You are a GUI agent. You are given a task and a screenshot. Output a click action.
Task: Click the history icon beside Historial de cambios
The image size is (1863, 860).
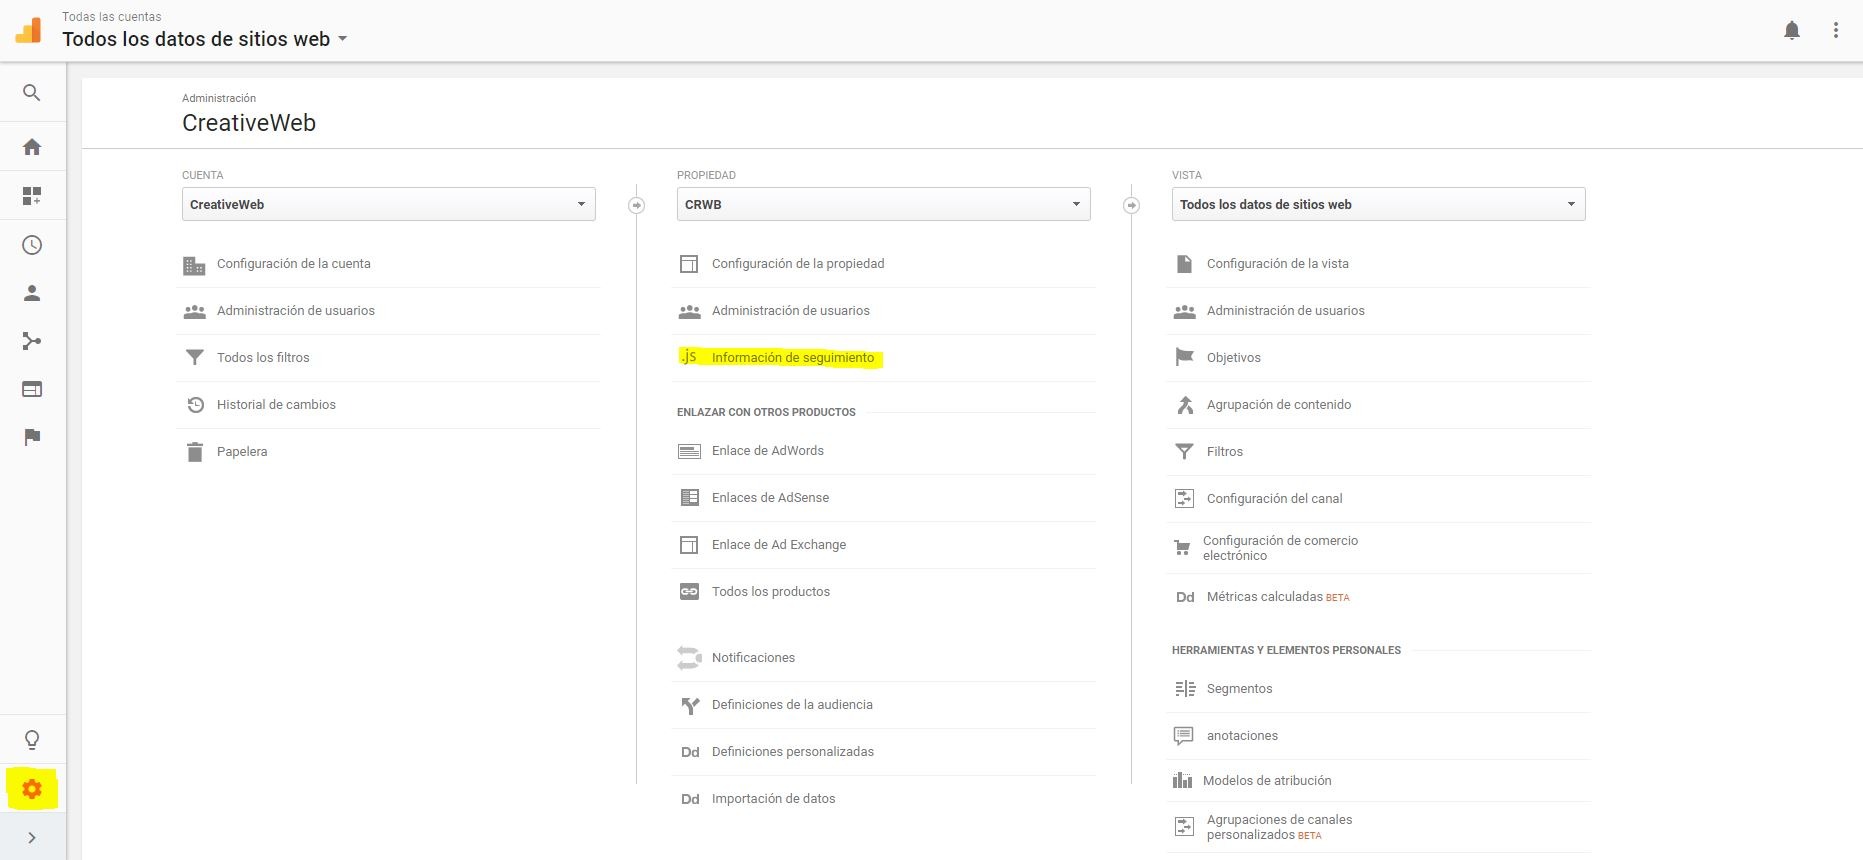pos(195,405)
